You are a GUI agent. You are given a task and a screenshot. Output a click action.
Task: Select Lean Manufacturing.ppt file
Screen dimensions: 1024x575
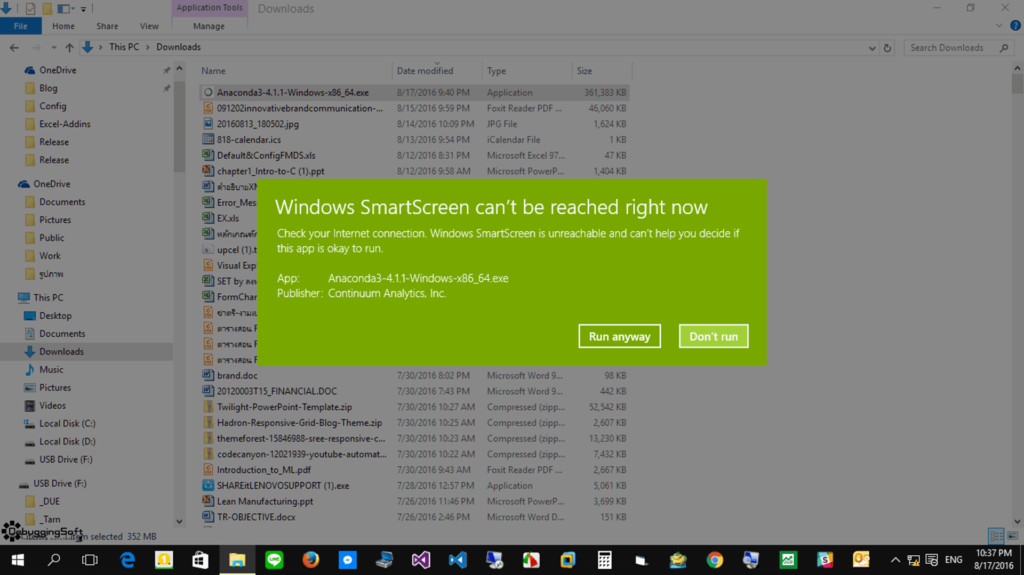coord(264,501)
